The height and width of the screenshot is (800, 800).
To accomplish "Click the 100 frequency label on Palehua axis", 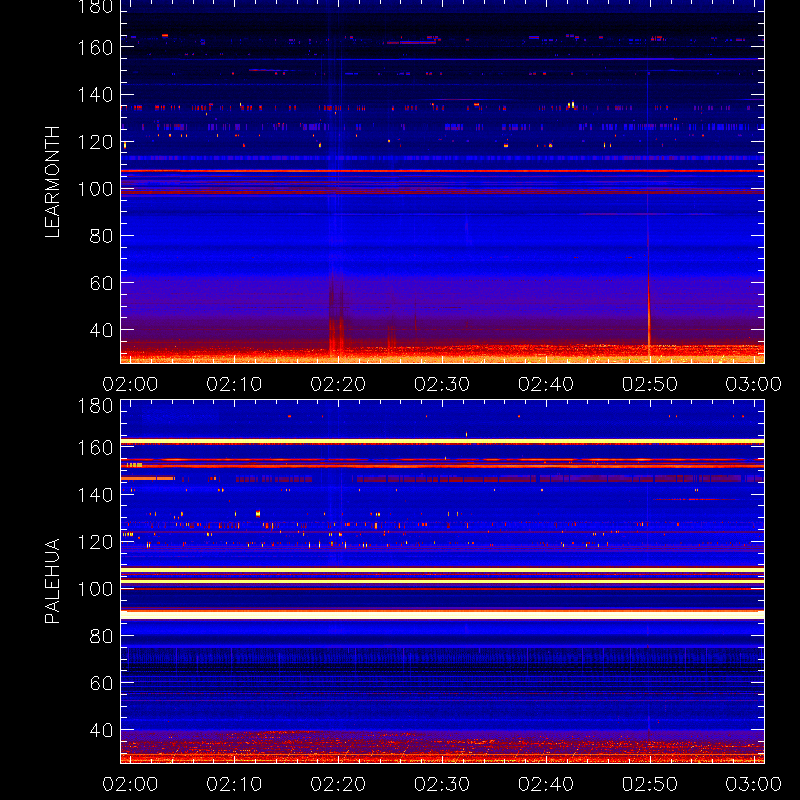I will point(95,589).
